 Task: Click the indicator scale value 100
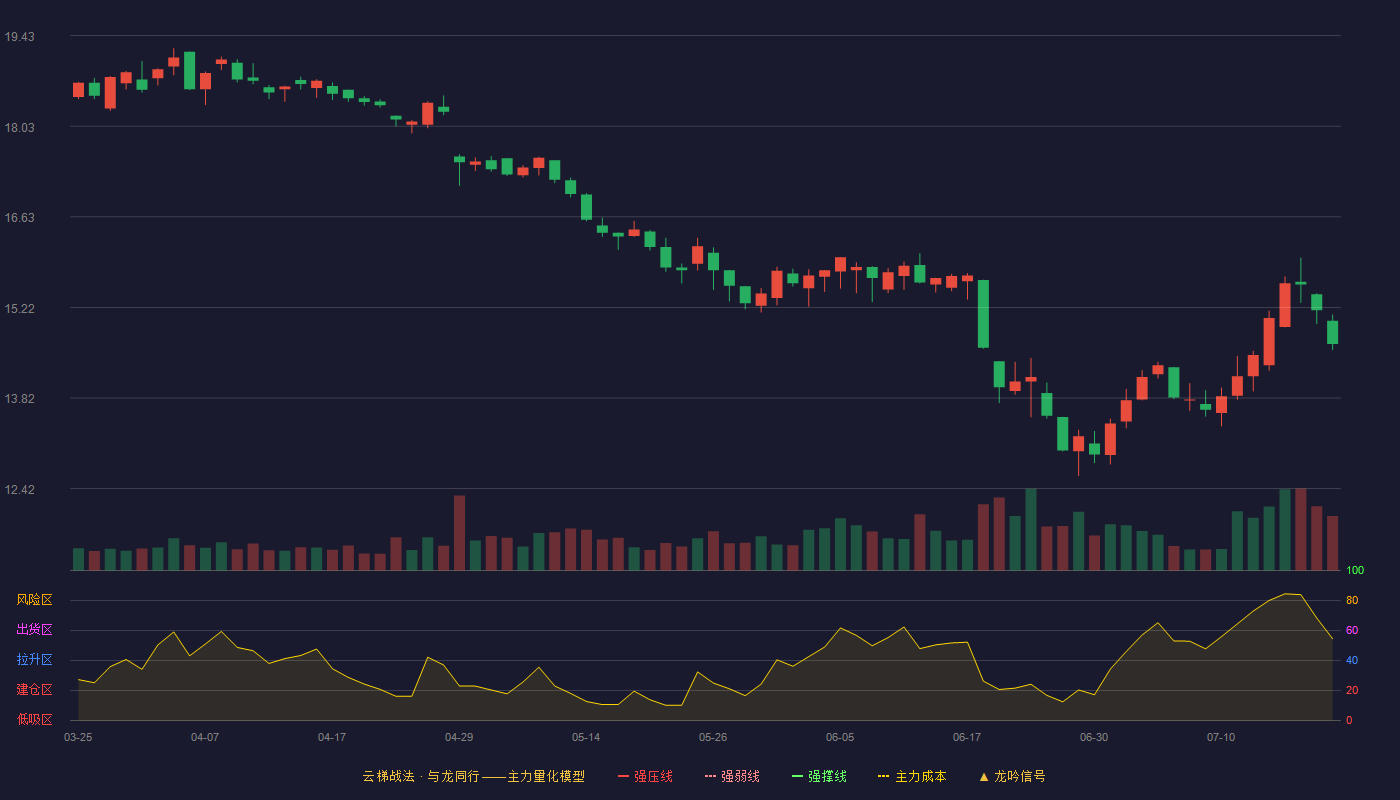pyautogui.click(x=1355, y=571)
